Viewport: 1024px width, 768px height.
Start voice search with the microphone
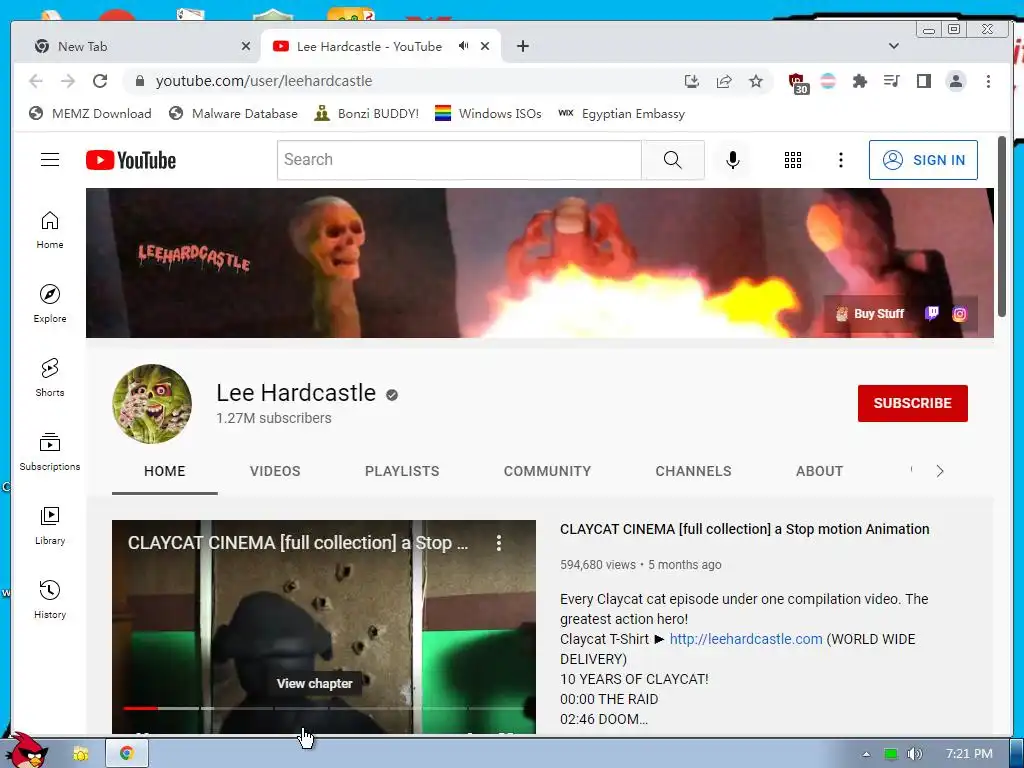tap(733, 160)
